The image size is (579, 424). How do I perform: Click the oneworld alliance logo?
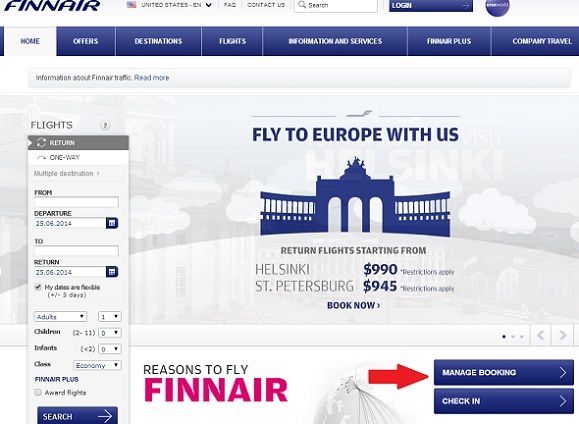[497, 6]
